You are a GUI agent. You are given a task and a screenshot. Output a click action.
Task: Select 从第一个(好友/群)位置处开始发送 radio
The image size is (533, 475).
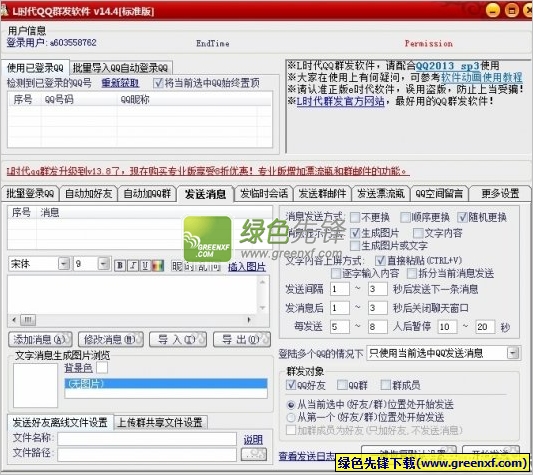pos(291,417)
